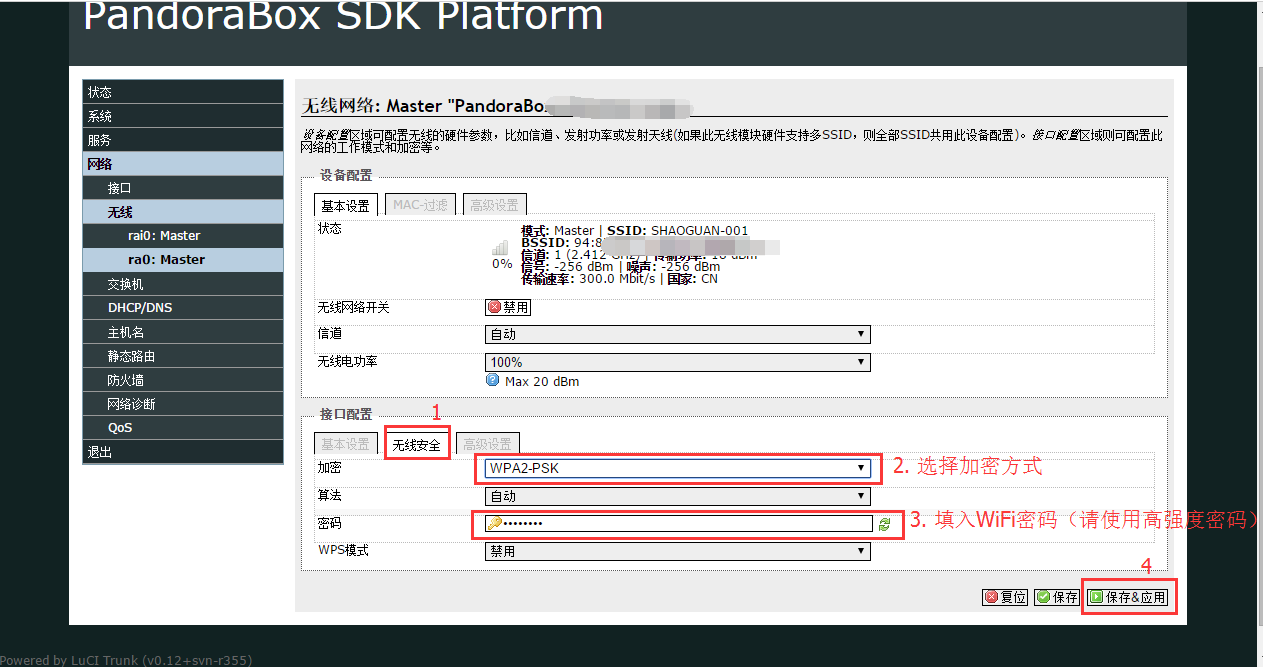Open 无线 in the sidebar
This screenshot has width=1263, height=667.
point(183,212)
